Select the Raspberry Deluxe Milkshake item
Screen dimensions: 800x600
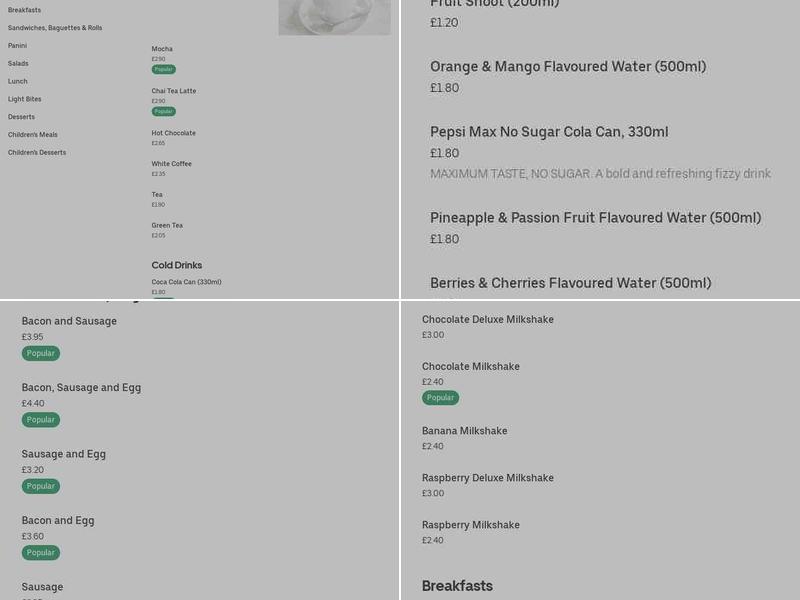coord(488,478)
